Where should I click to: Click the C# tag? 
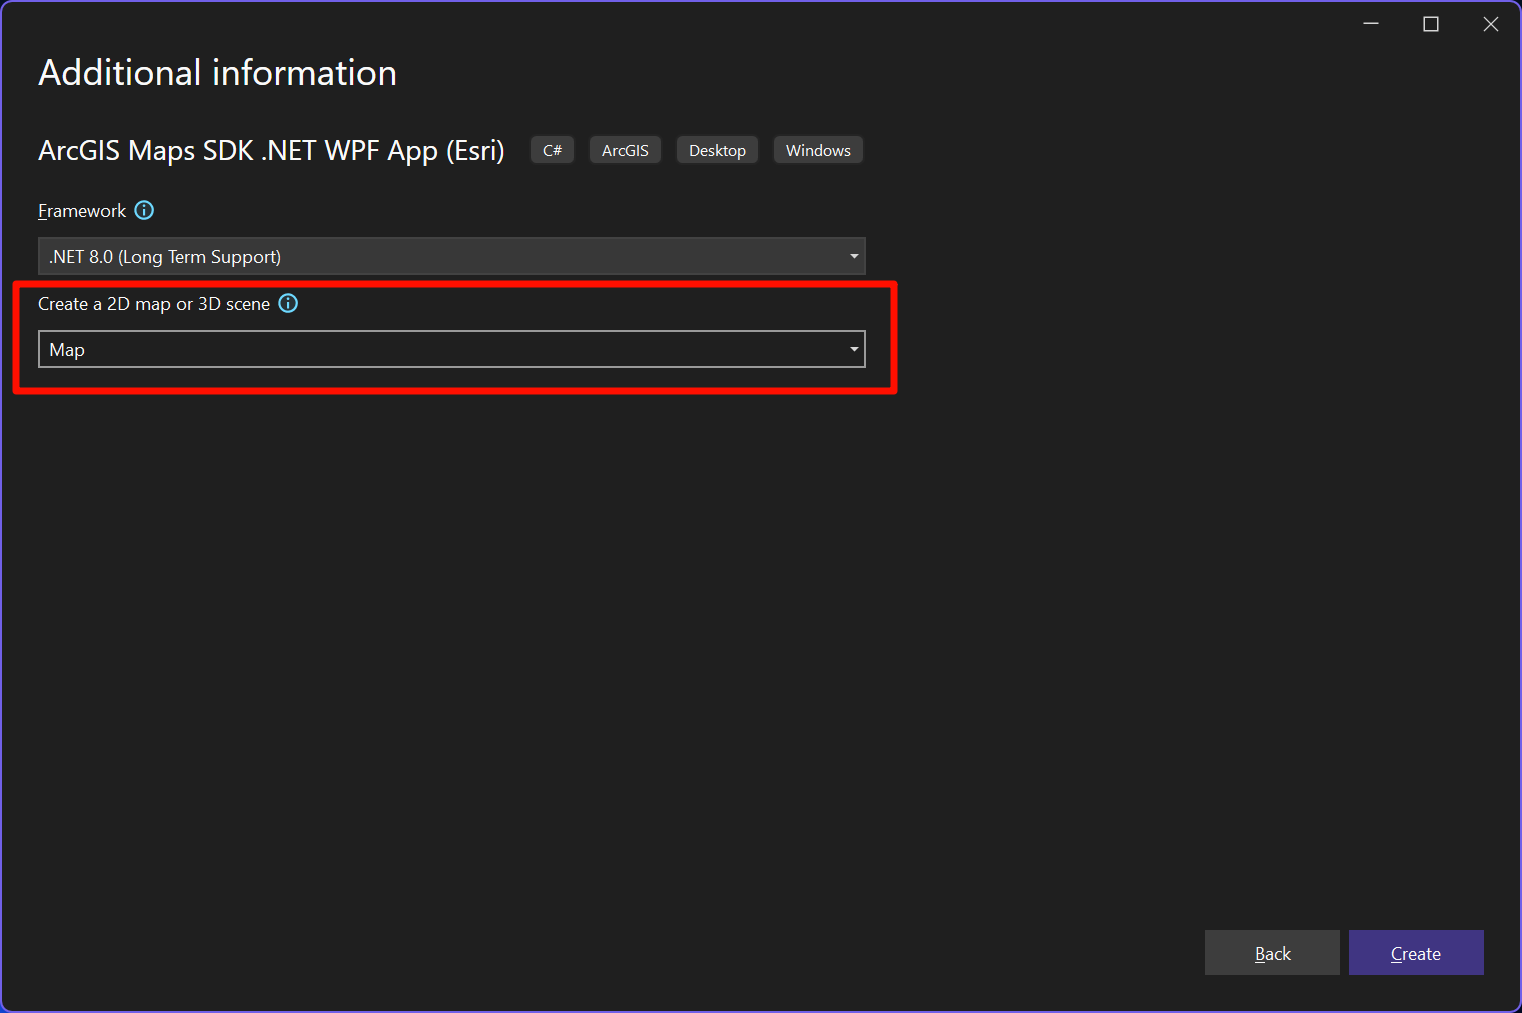click(552, 150)
